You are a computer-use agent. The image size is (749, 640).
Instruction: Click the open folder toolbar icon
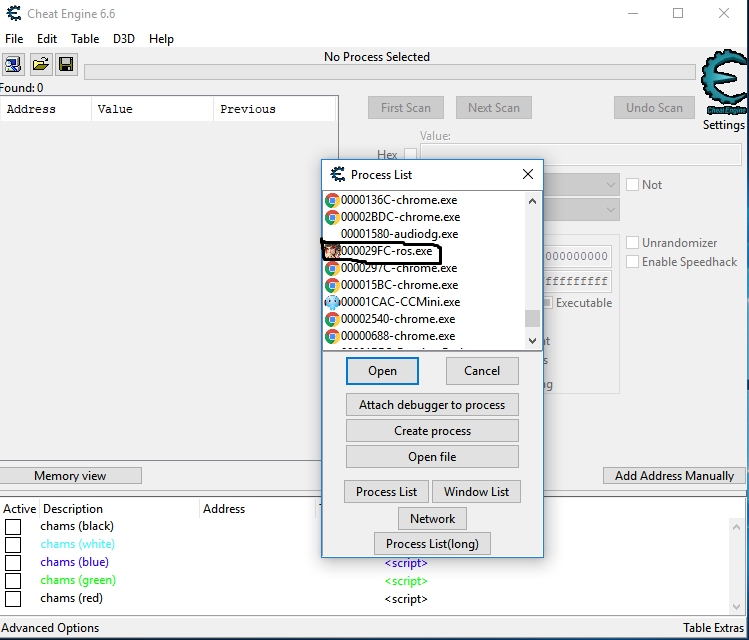pyautogui.click(x=41, y=64)
